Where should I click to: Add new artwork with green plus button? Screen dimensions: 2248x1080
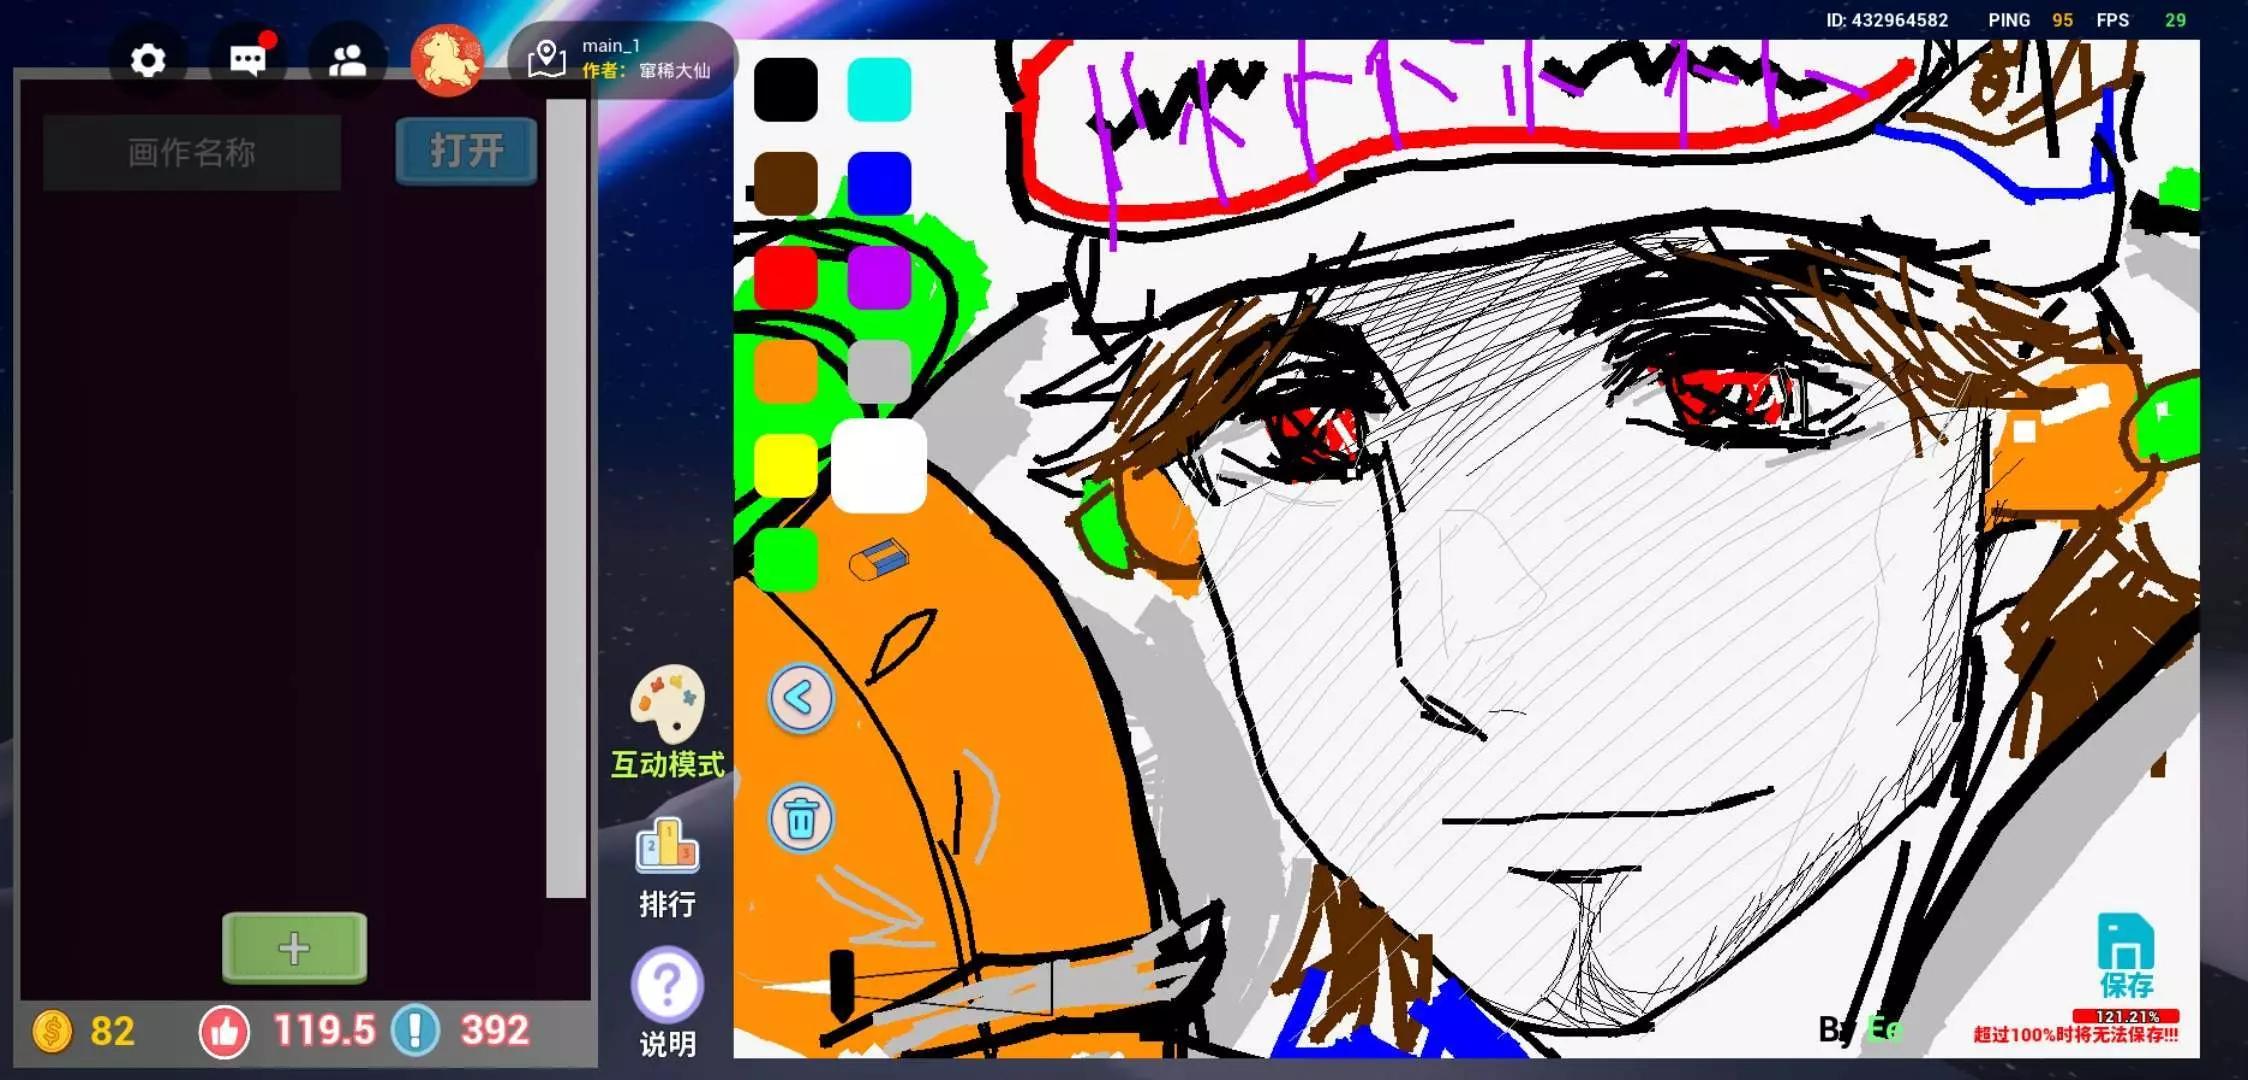coord(294,947)
